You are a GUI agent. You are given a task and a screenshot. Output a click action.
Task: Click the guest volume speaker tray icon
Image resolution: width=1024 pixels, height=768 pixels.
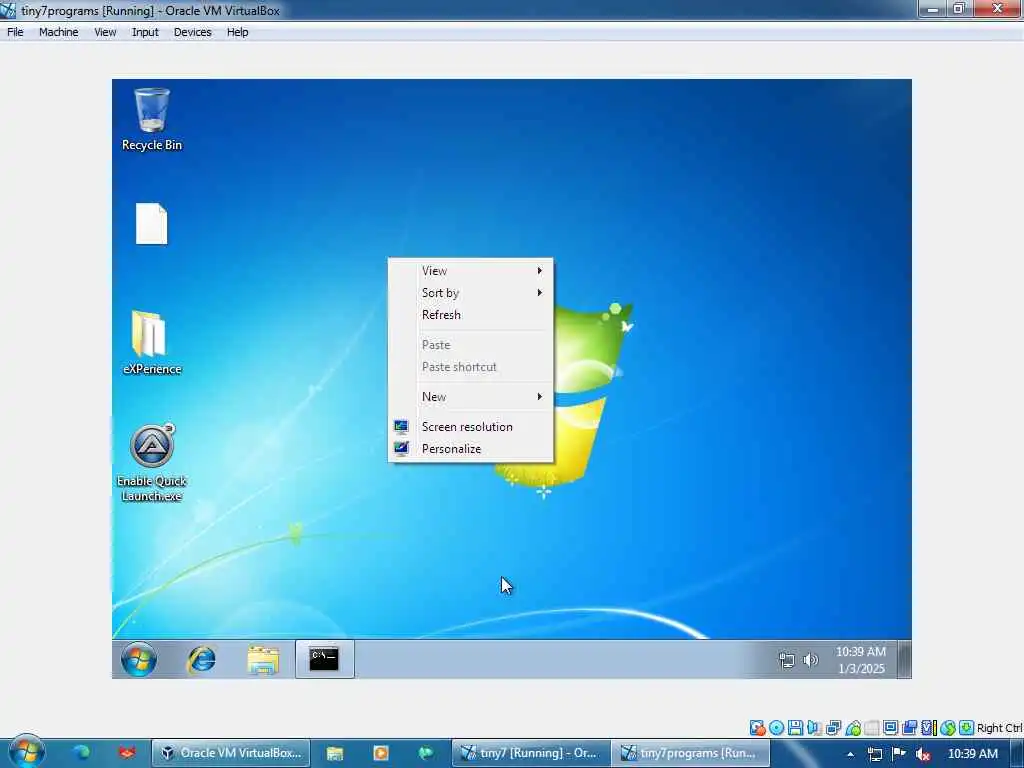[810, 660]
